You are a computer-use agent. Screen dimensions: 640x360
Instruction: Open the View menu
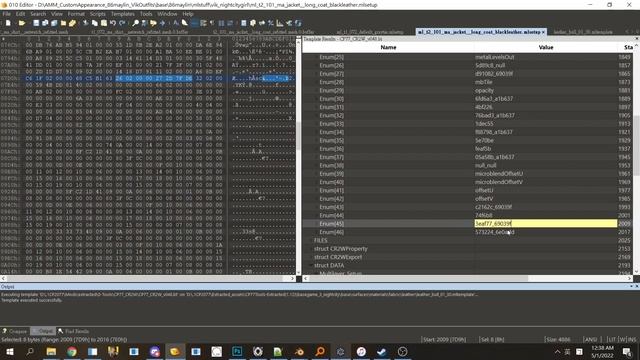click(57, 14)
